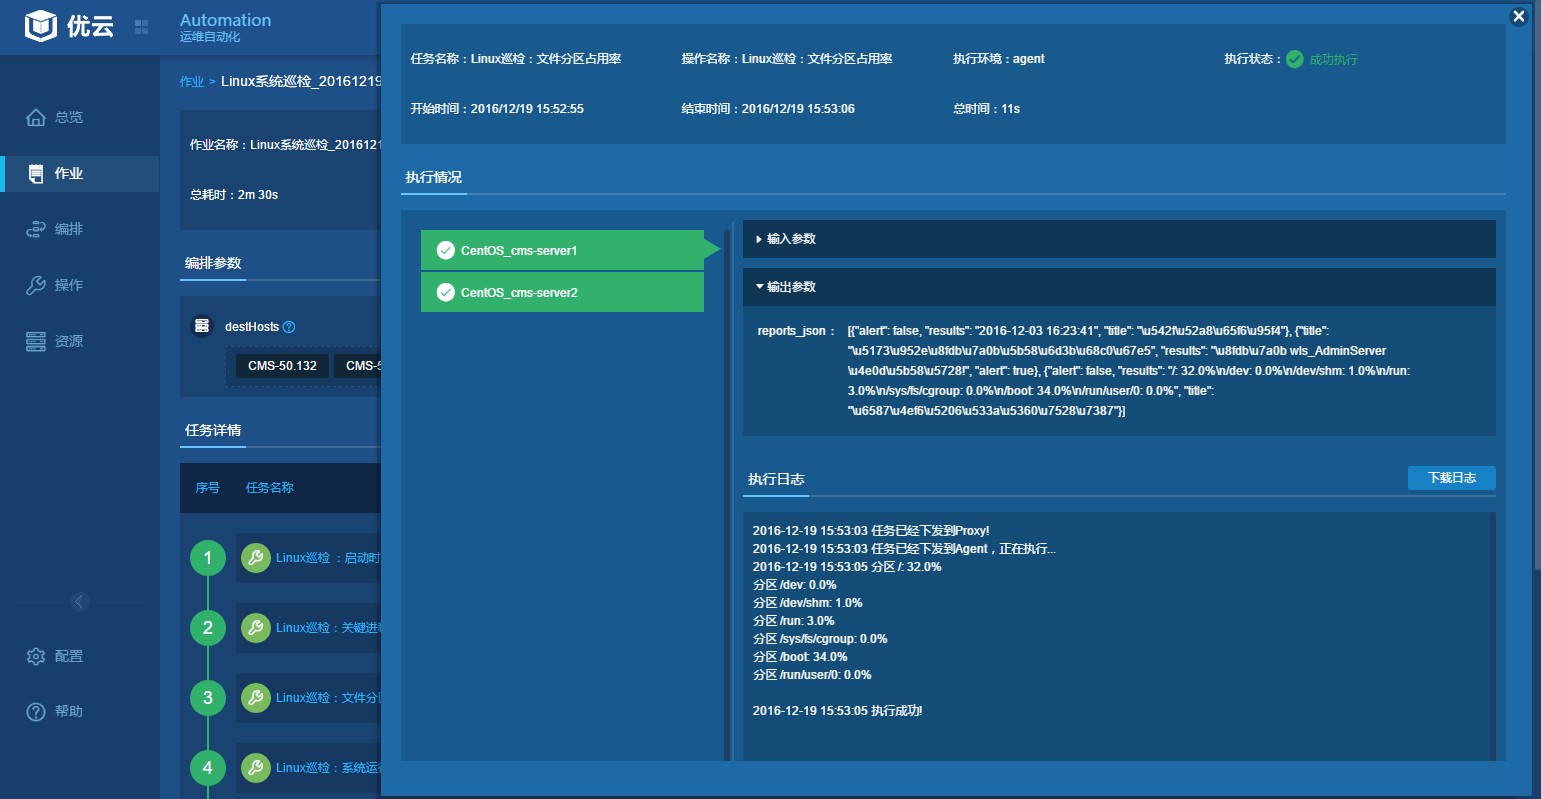Click the execution log panel scrollbar
1541x799 pixels.
click(x=1492, y=636)
